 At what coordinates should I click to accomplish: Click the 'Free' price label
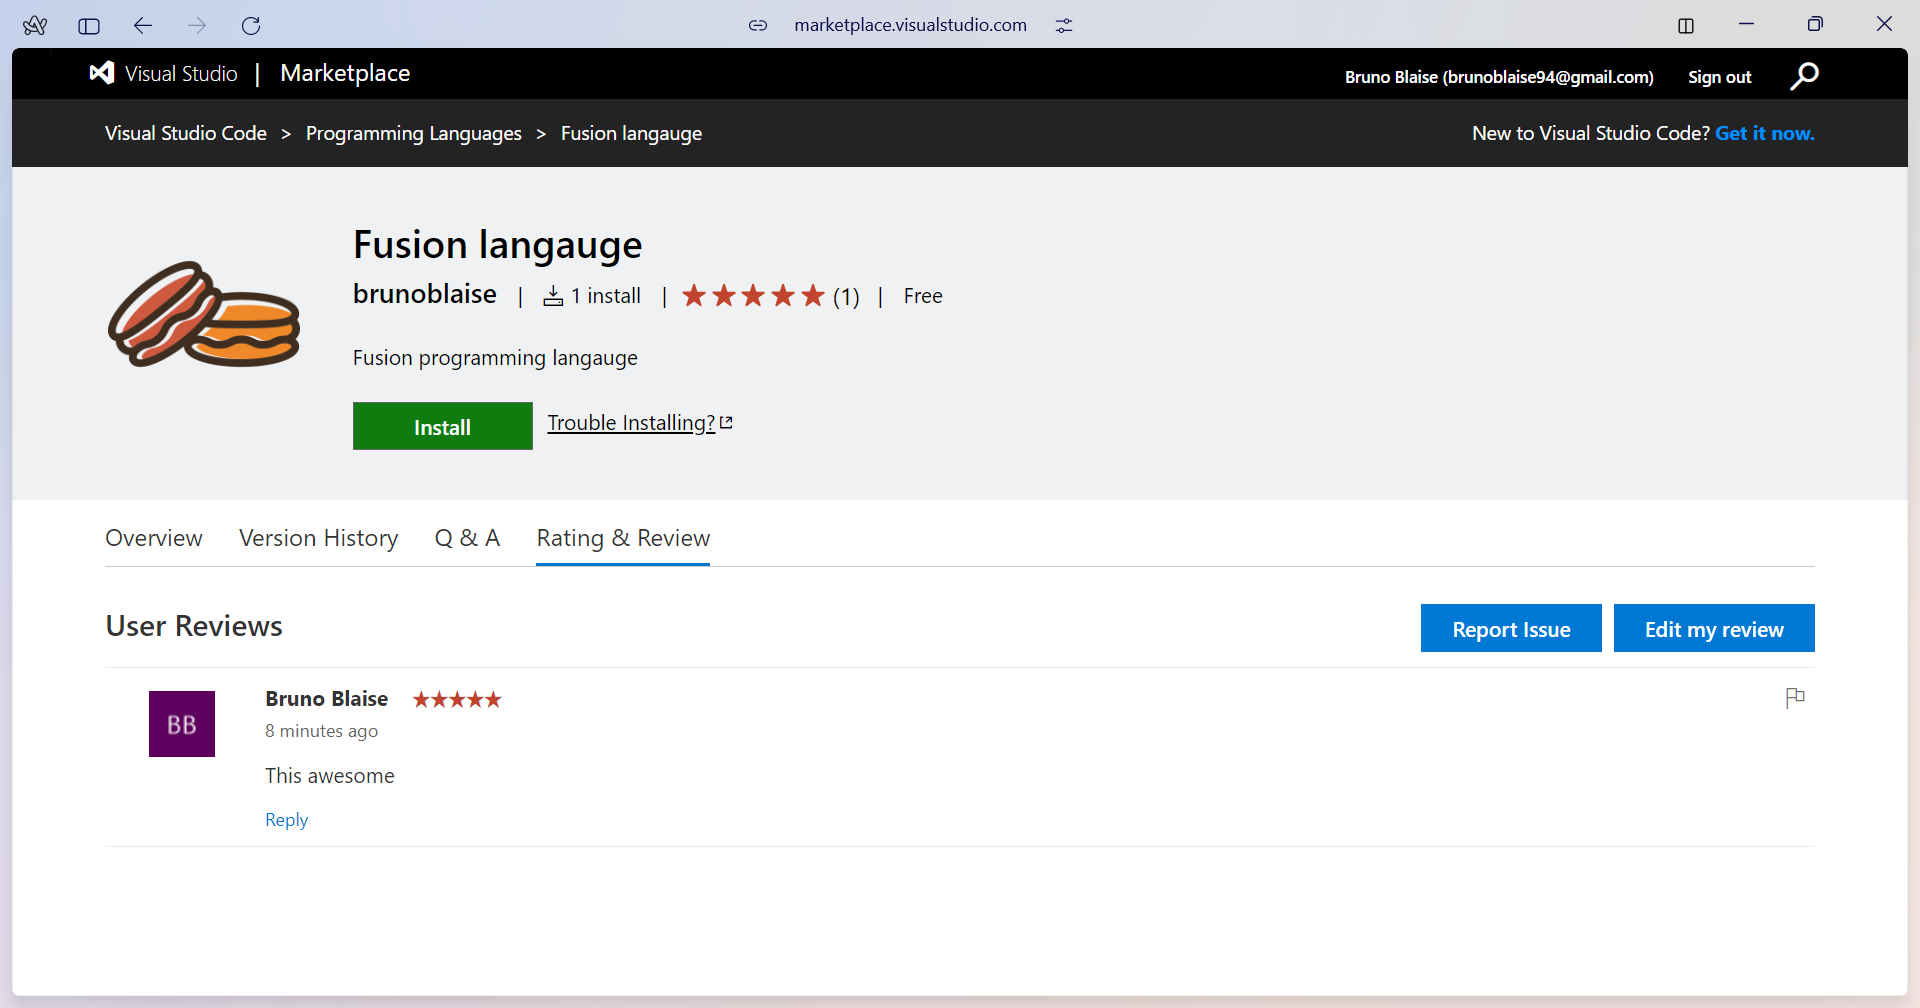(923, 296)
